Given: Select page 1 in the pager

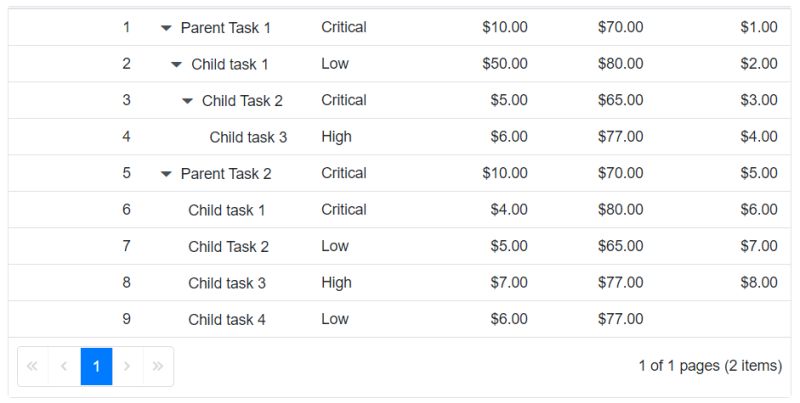Looking at the screenshot, I should point(96,366).
